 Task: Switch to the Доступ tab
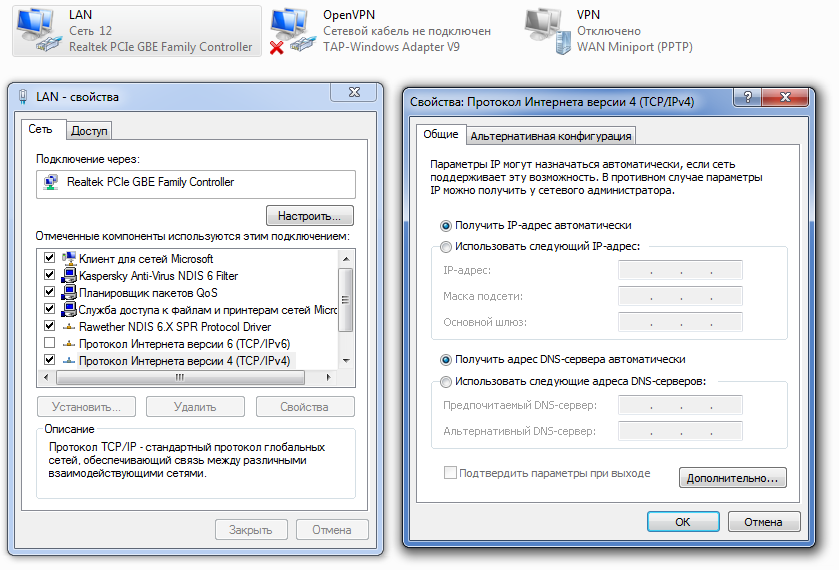point(89,131)
